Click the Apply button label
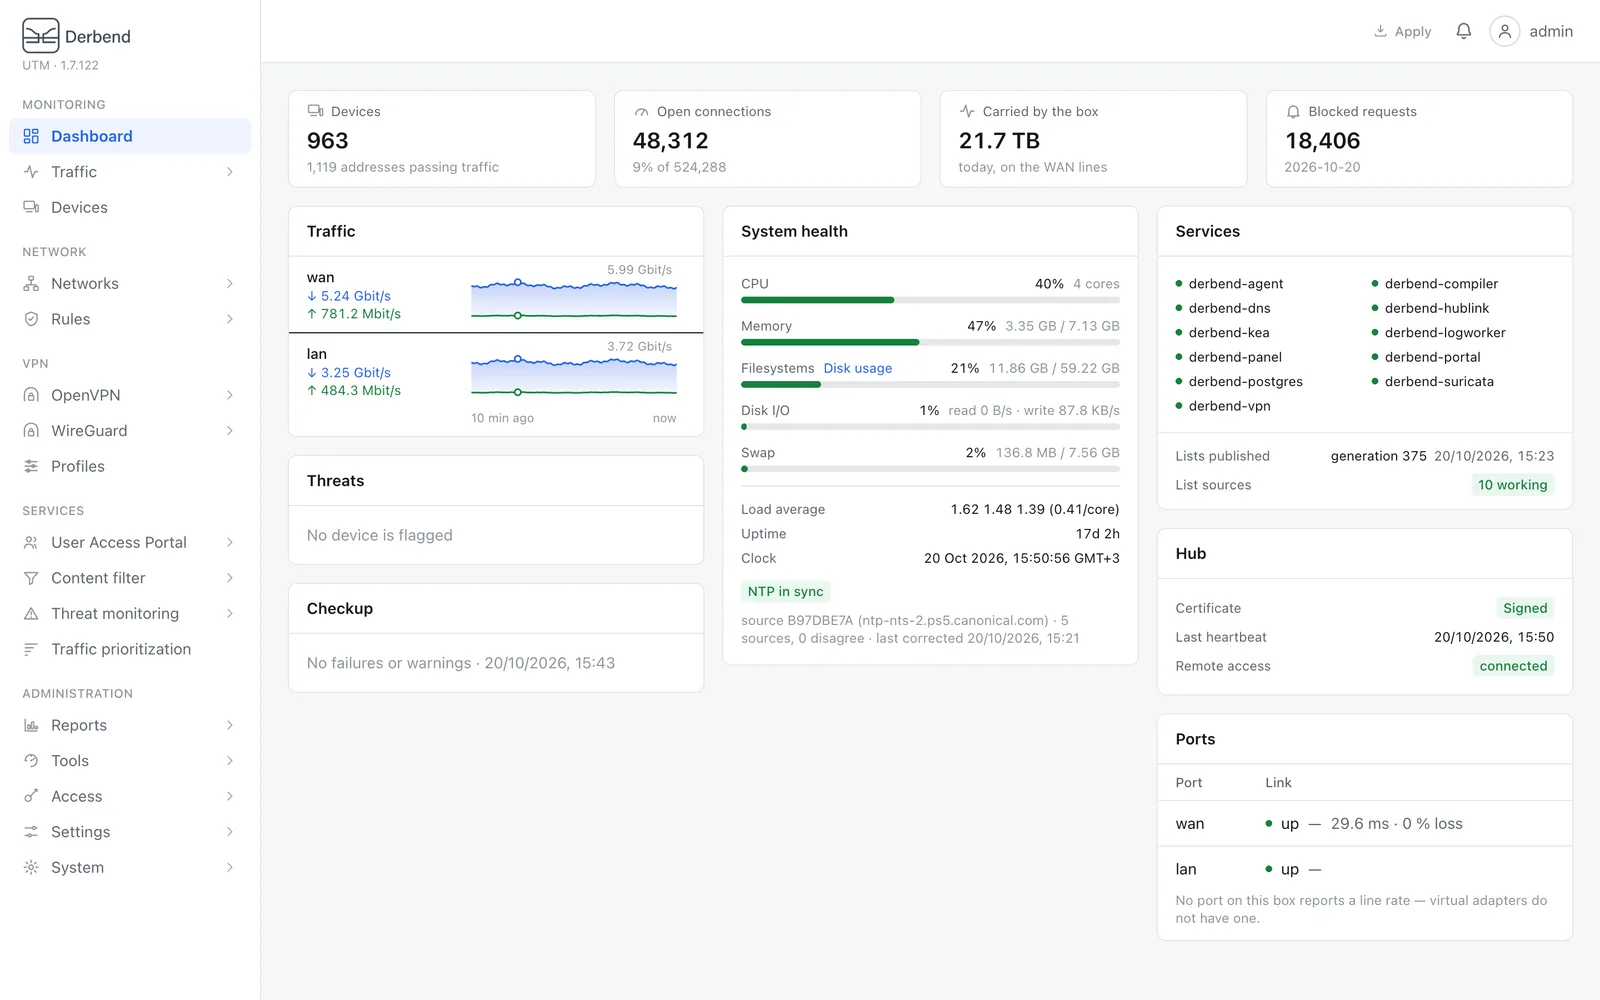 [1413, 32]
